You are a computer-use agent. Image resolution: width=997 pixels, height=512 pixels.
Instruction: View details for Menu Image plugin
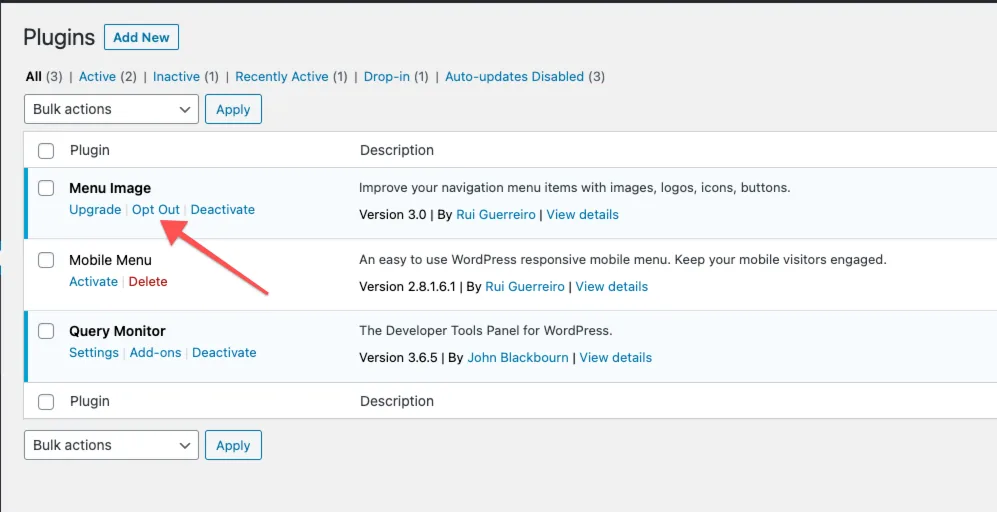pyautogui.click(x=582, y=215)
